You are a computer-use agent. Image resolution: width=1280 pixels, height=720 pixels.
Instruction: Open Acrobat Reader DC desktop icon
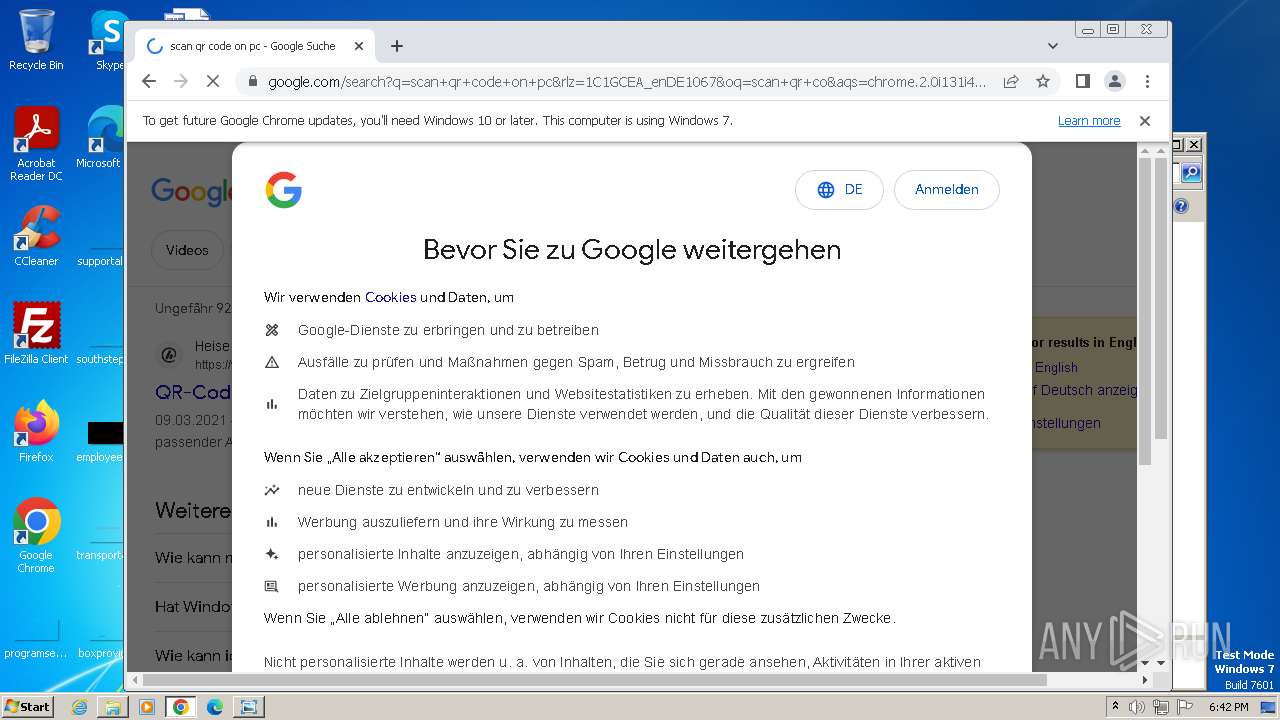pos(36,143)
